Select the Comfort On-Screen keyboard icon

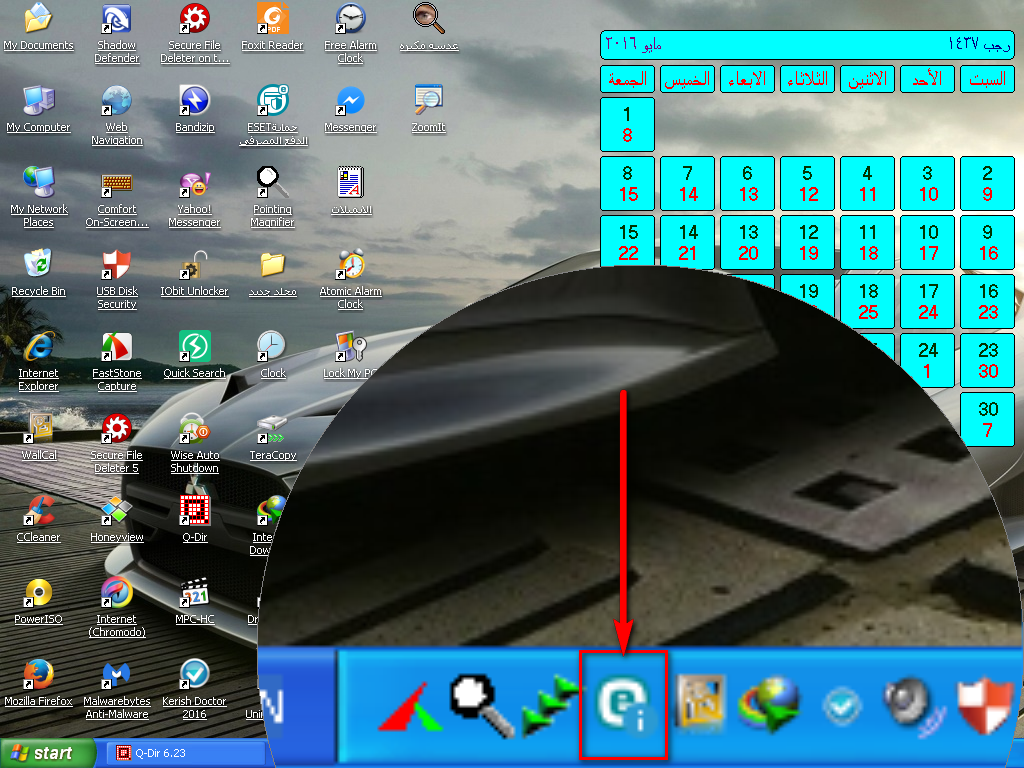click(x=117, y=198)
